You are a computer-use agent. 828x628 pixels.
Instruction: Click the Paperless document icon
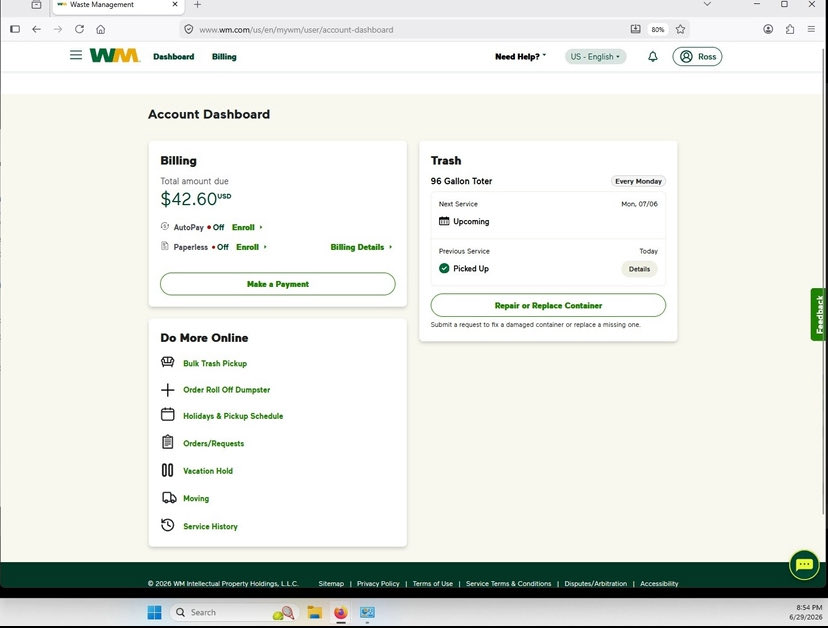165,246
